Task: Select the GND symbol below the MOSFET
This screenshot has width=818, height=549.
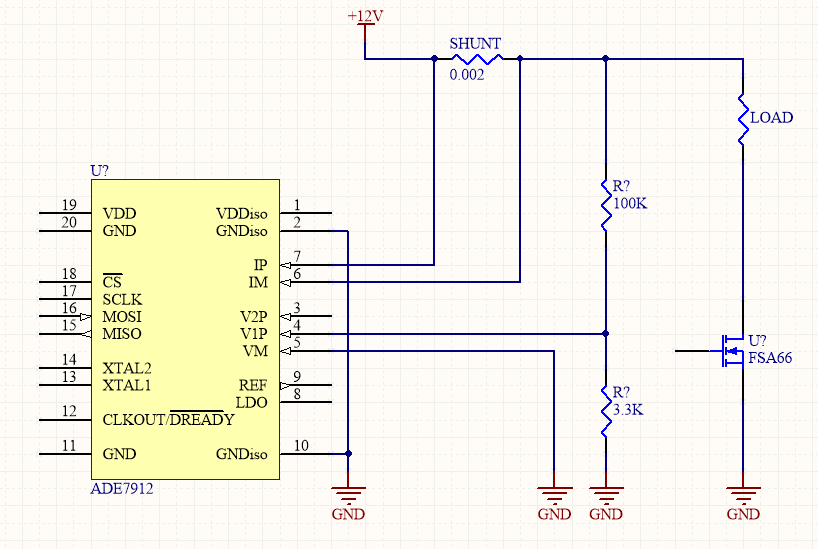Action: tap(743, 495)
